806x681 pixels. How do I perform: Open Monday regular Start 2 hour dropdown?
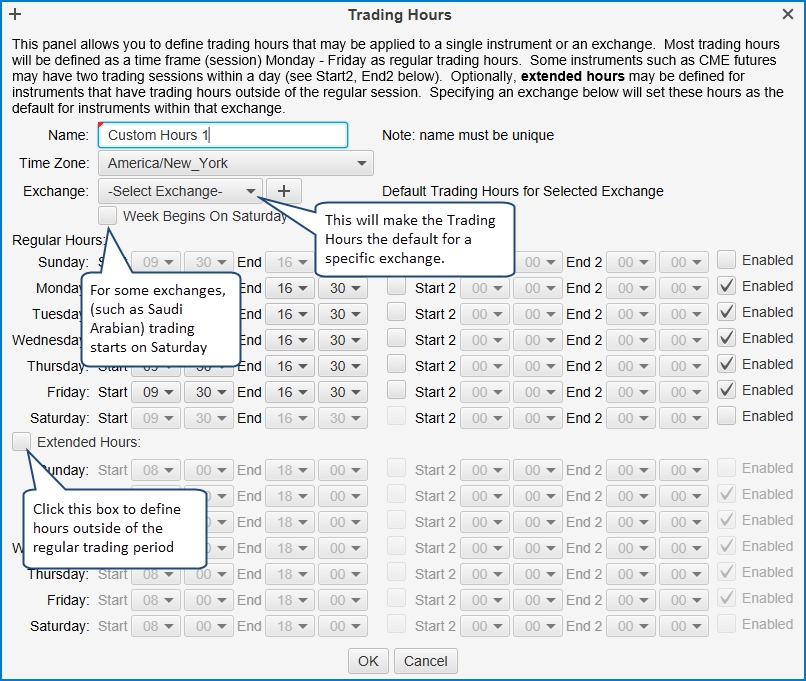pos(485,288)
